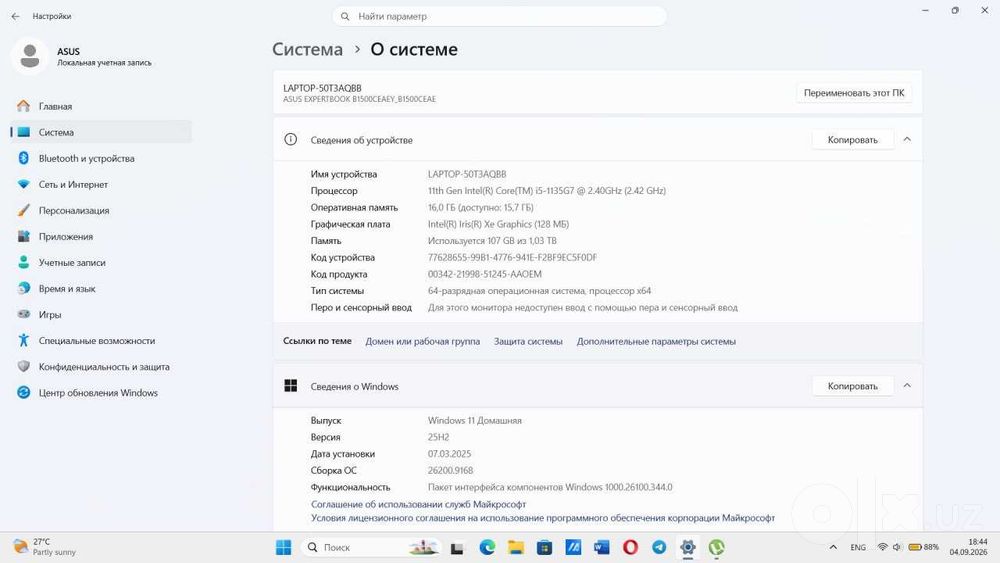The height and width of the screenshot is (563, 1000).
Task: Collapse the Сведения о Windows section
Action: (x=907, y=386)
